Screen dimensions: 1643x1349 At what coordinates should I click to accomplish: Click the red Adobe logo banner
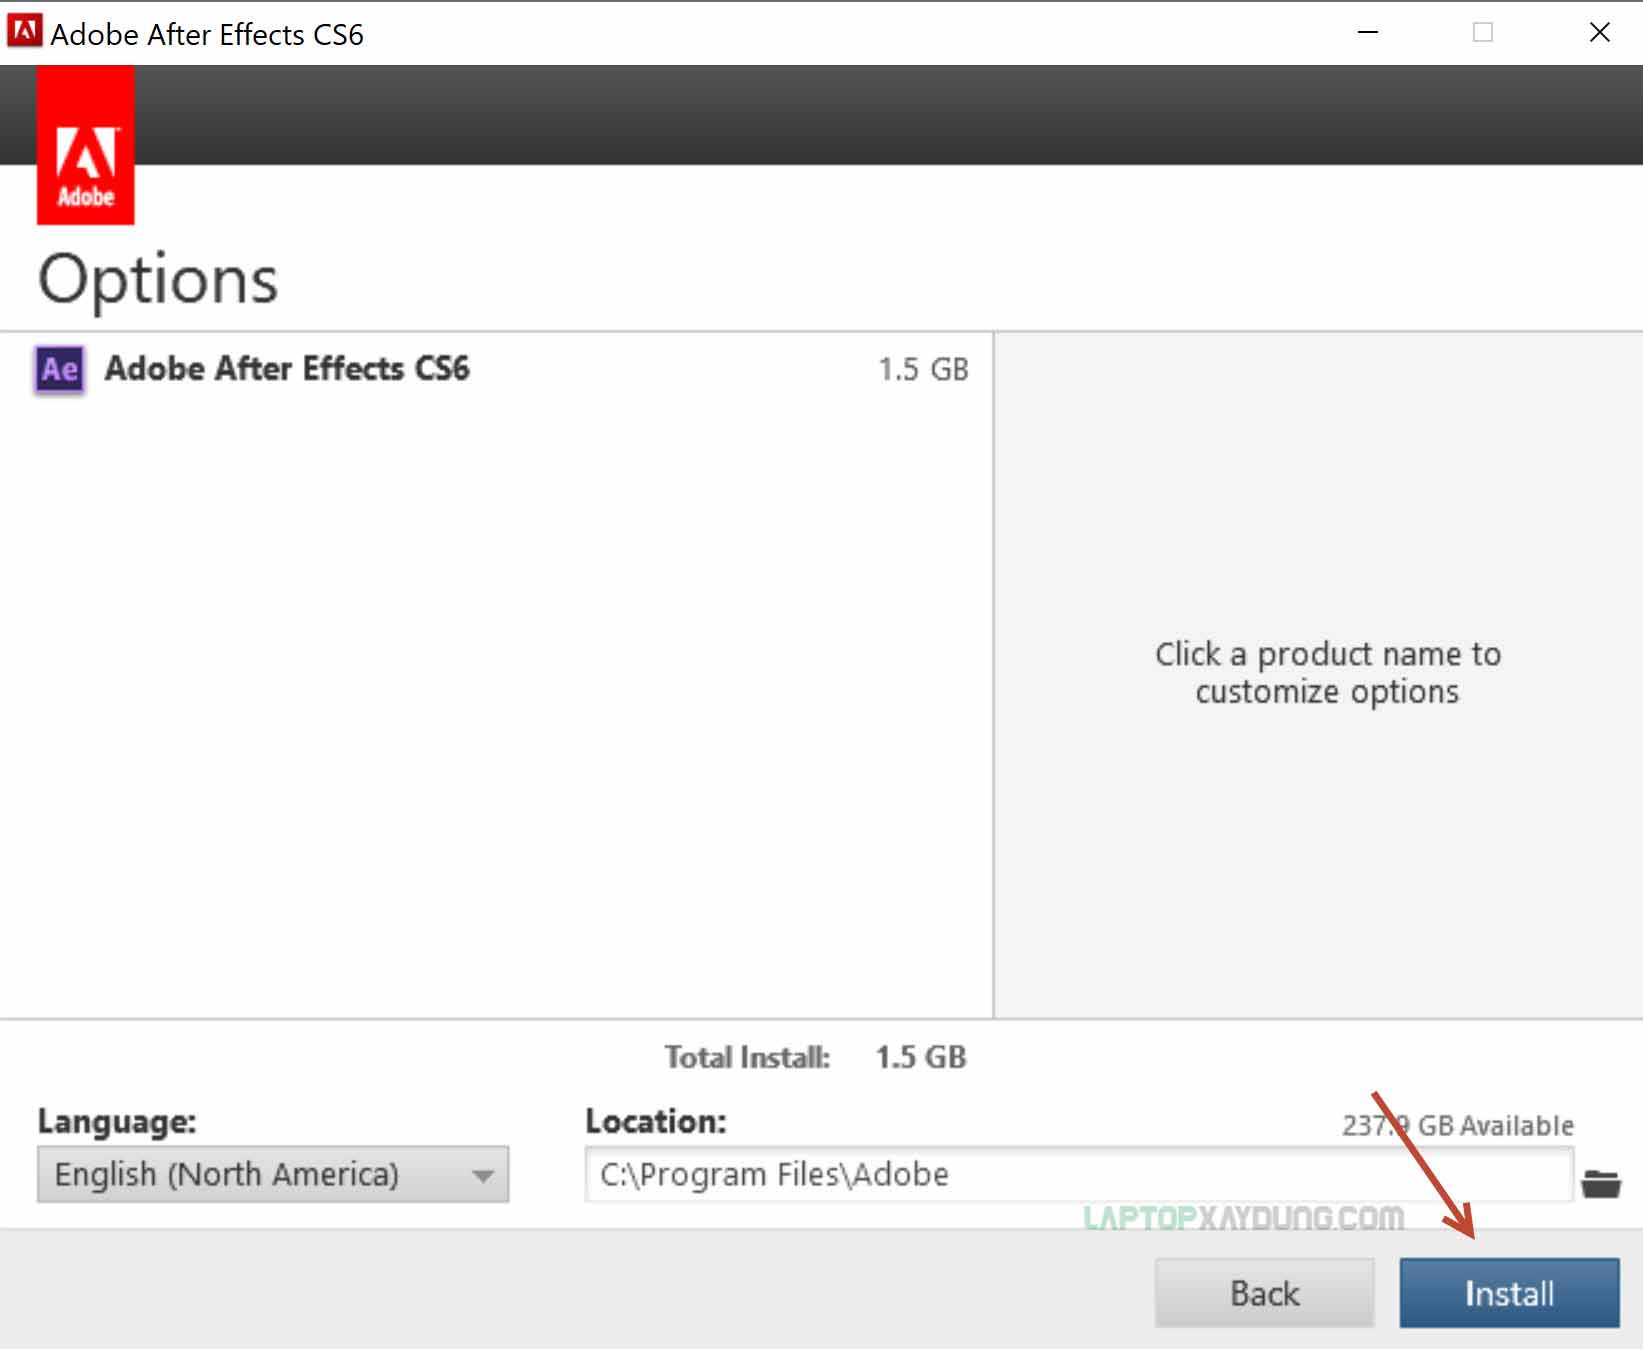coord(86,146)
